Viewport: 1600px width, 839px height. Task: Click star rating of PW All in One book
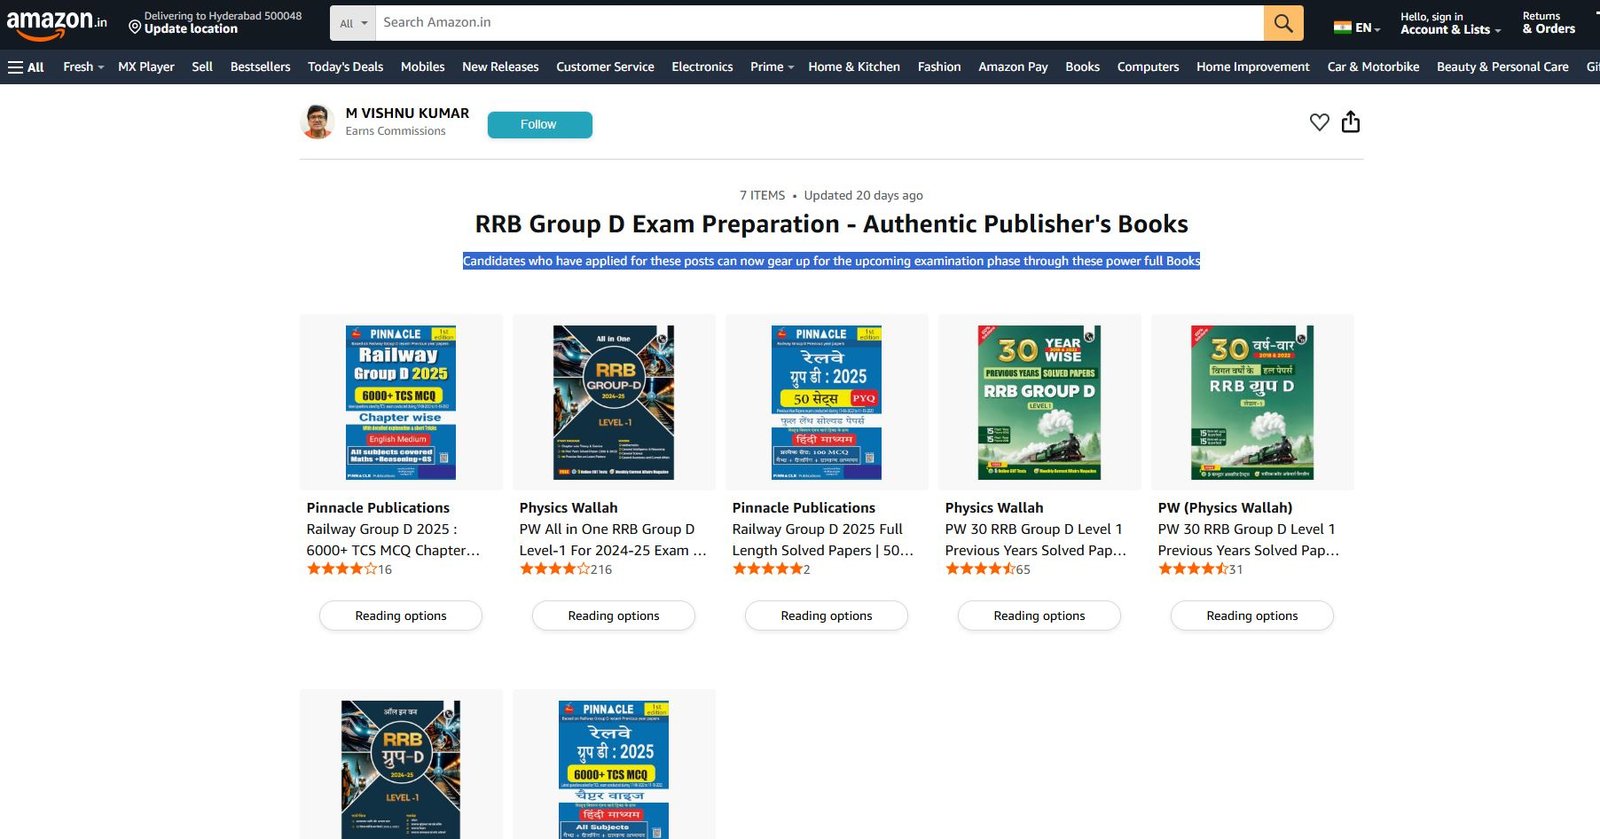pos(554,569)
